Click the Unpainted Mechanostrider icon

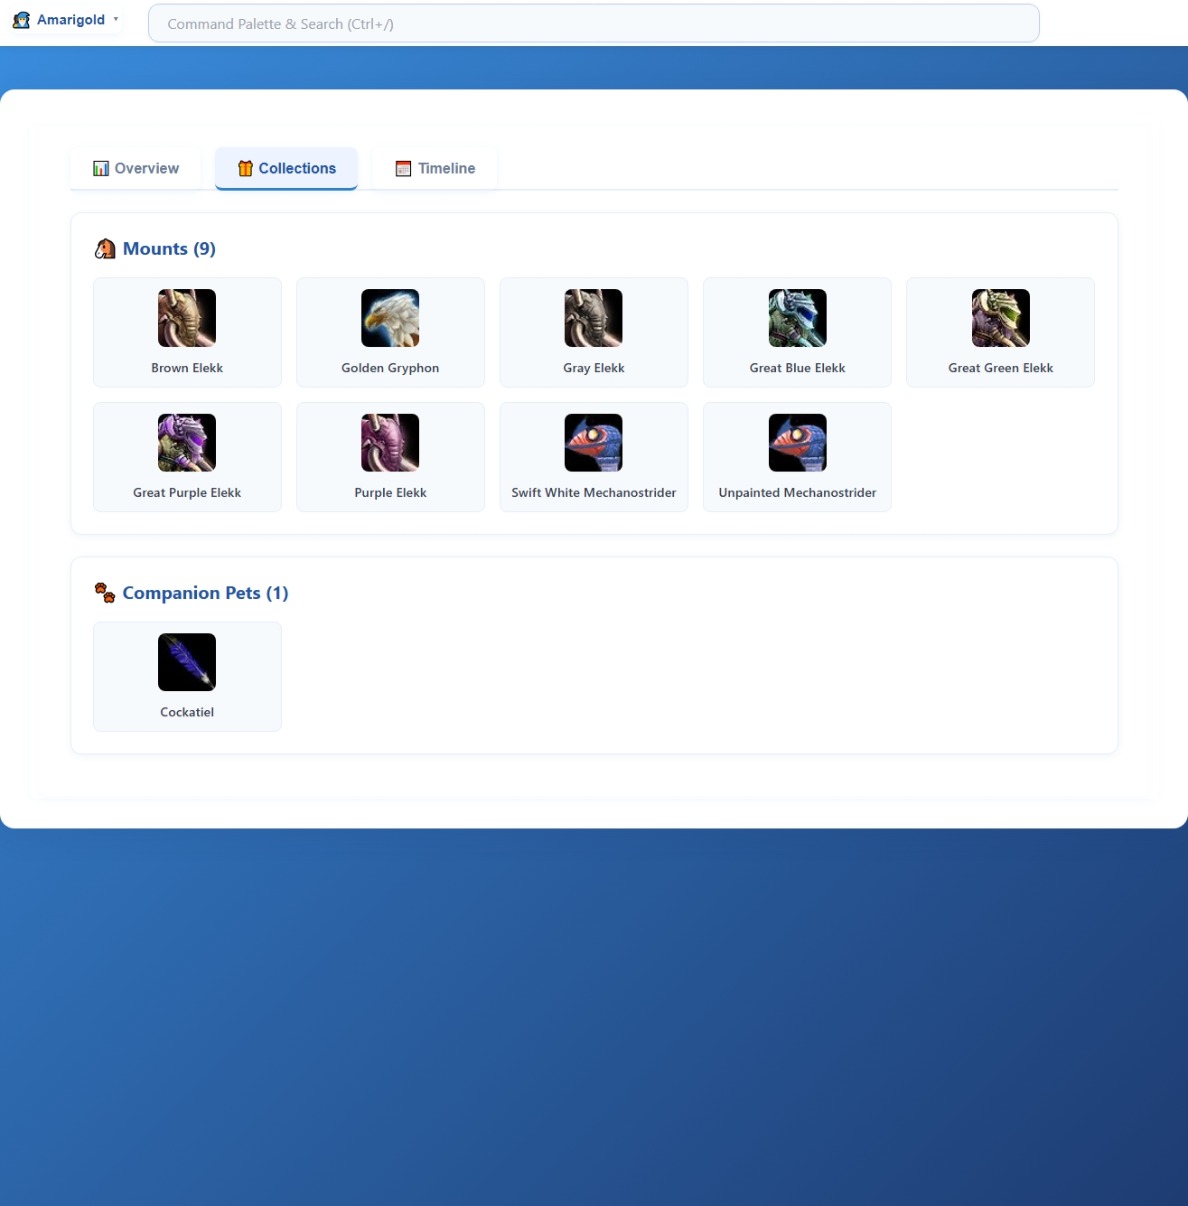tap(797, 442)
